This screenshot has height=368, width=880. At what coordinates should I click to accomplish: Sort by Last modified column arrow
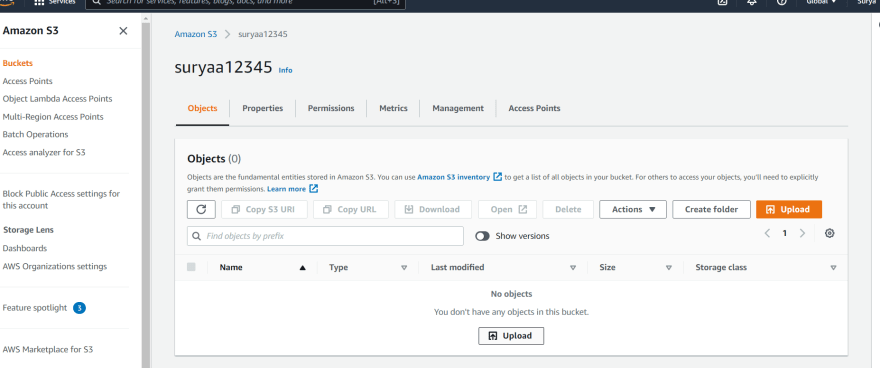(572, 268)
